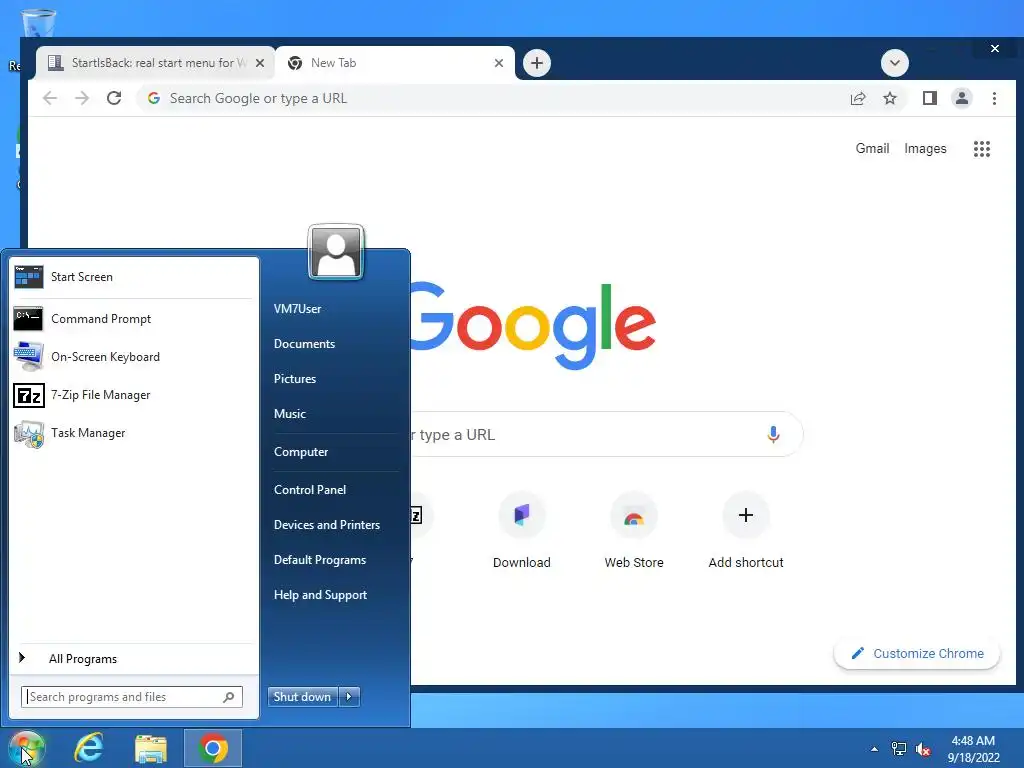Open Computer from start menu
Viewport: 1024px width, 768px height.
point(301,452)
